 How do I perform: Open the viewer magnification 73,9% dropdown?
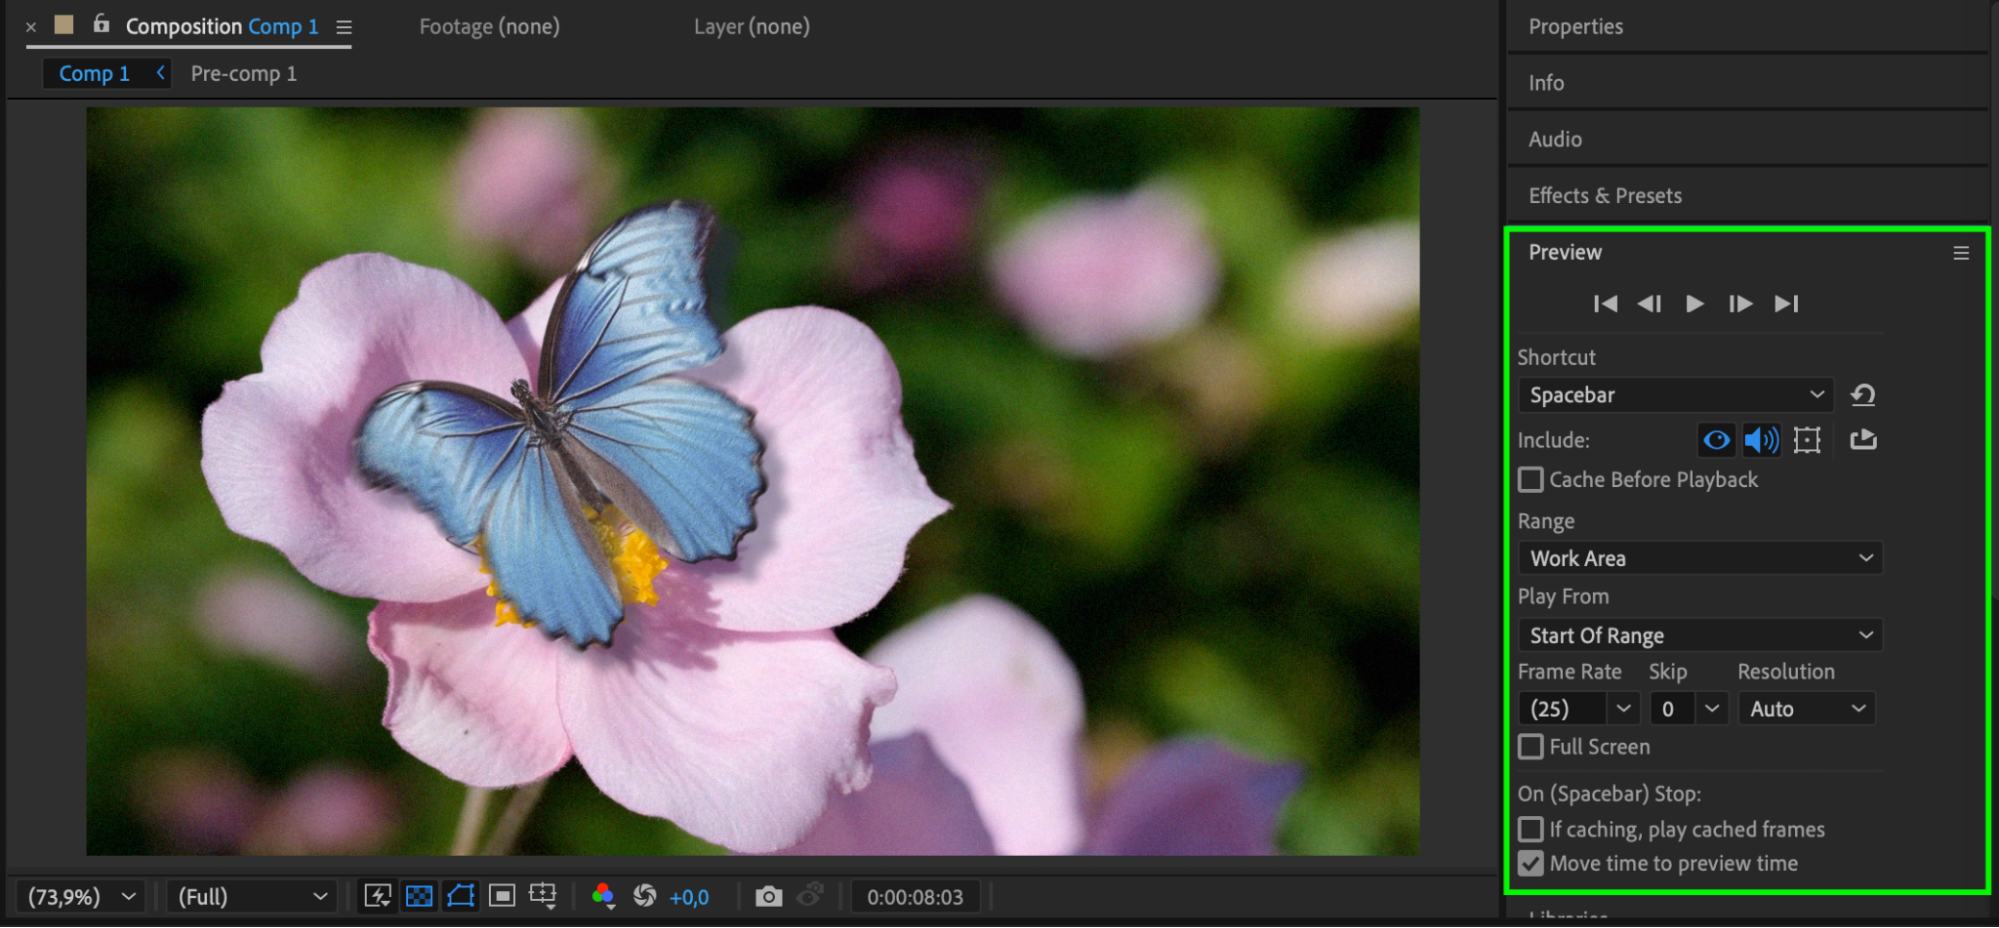tap(81, 897)
